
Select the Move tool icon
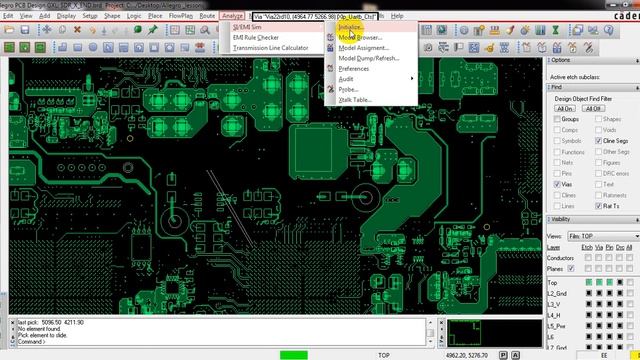[x=47, y=30]
